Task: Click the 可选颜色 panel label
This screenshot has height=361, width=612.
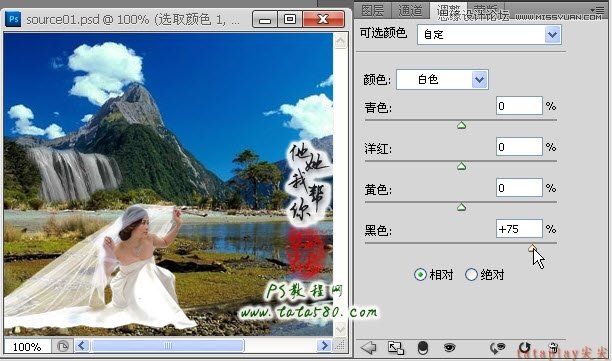Action: point(383,33)
